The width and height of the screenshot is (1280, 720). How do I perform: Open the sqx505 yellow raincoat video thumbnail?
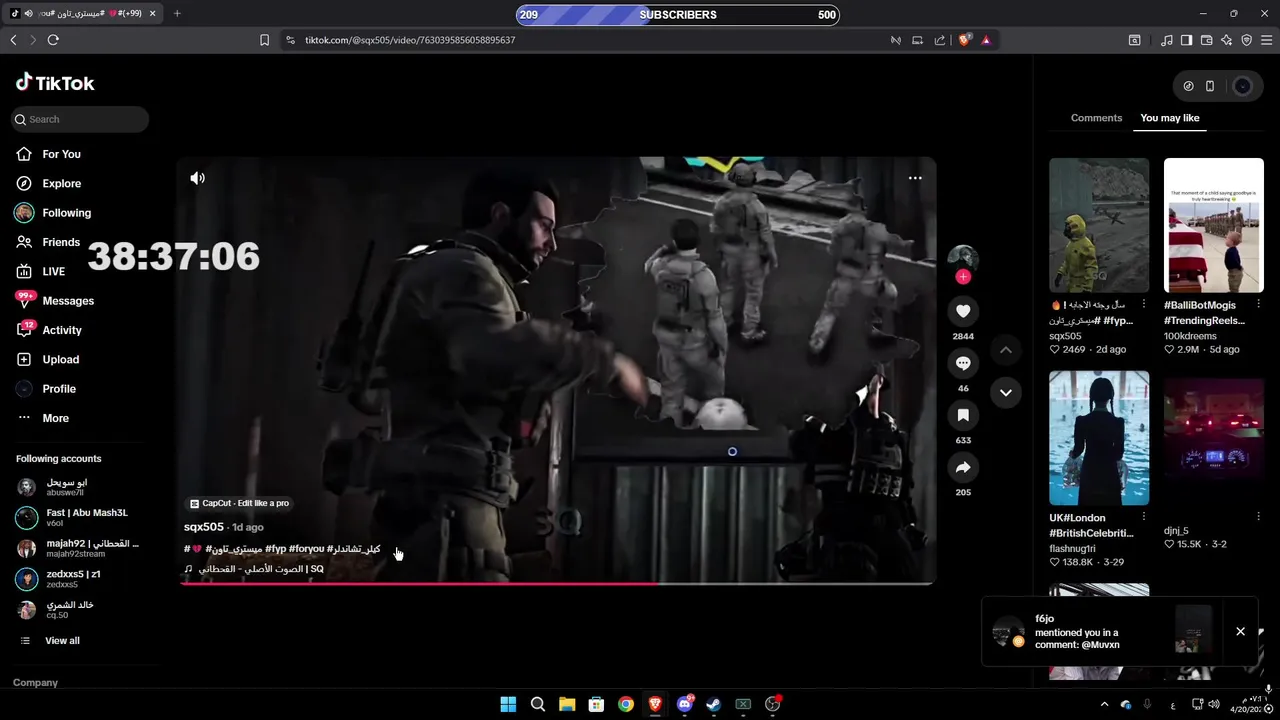pos(1099,225)
